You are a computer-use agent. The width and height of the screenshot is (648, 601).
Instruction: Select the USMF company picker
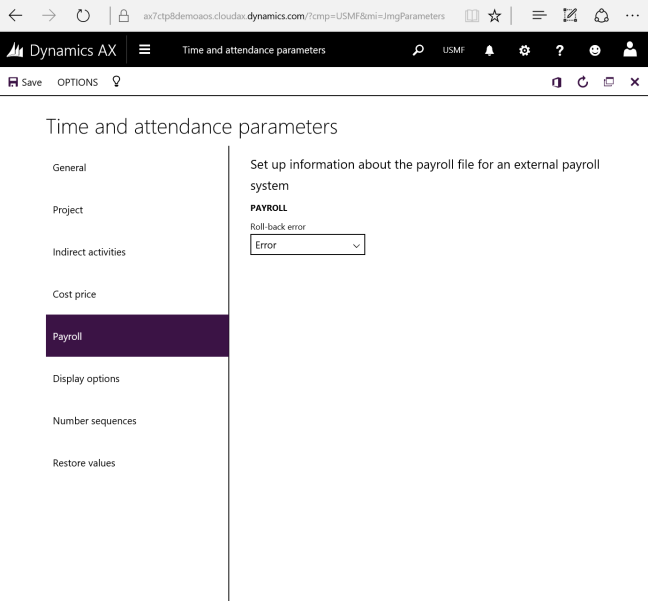pyautogui.click(x=454, y=50)
